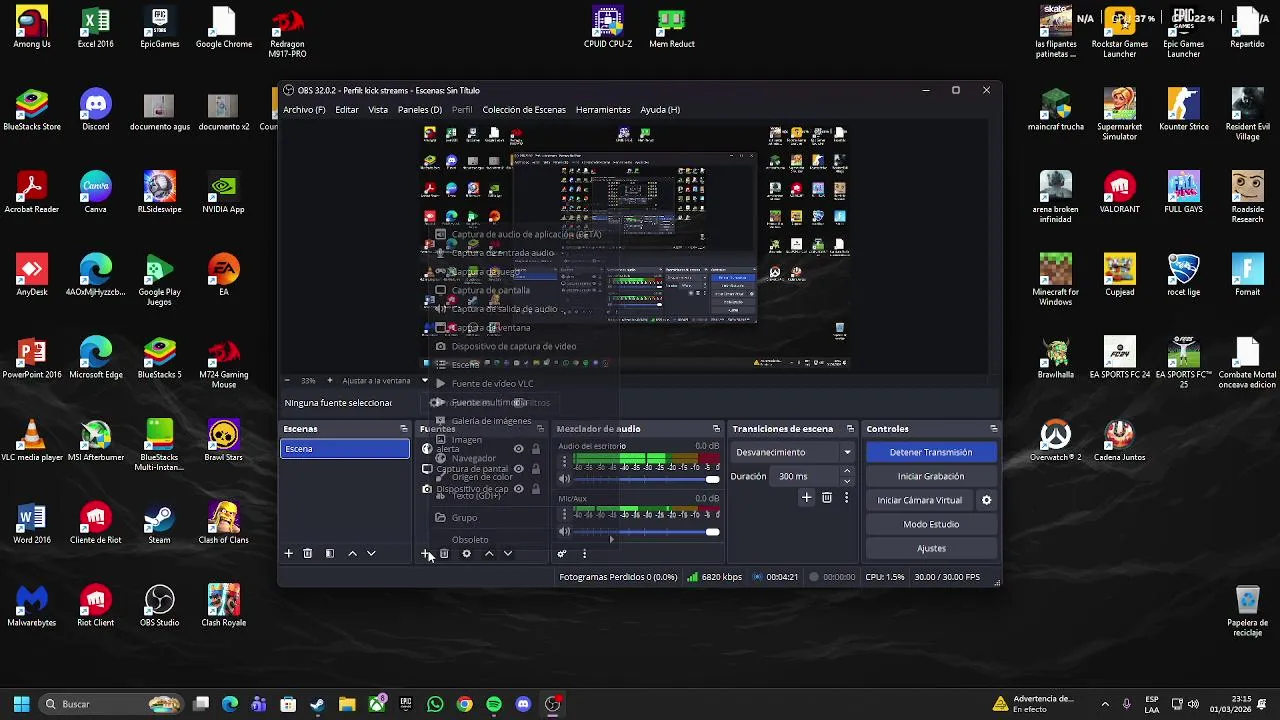Click Iniciar Grabación button
The image size is (1280, 720).
(931, 476)
